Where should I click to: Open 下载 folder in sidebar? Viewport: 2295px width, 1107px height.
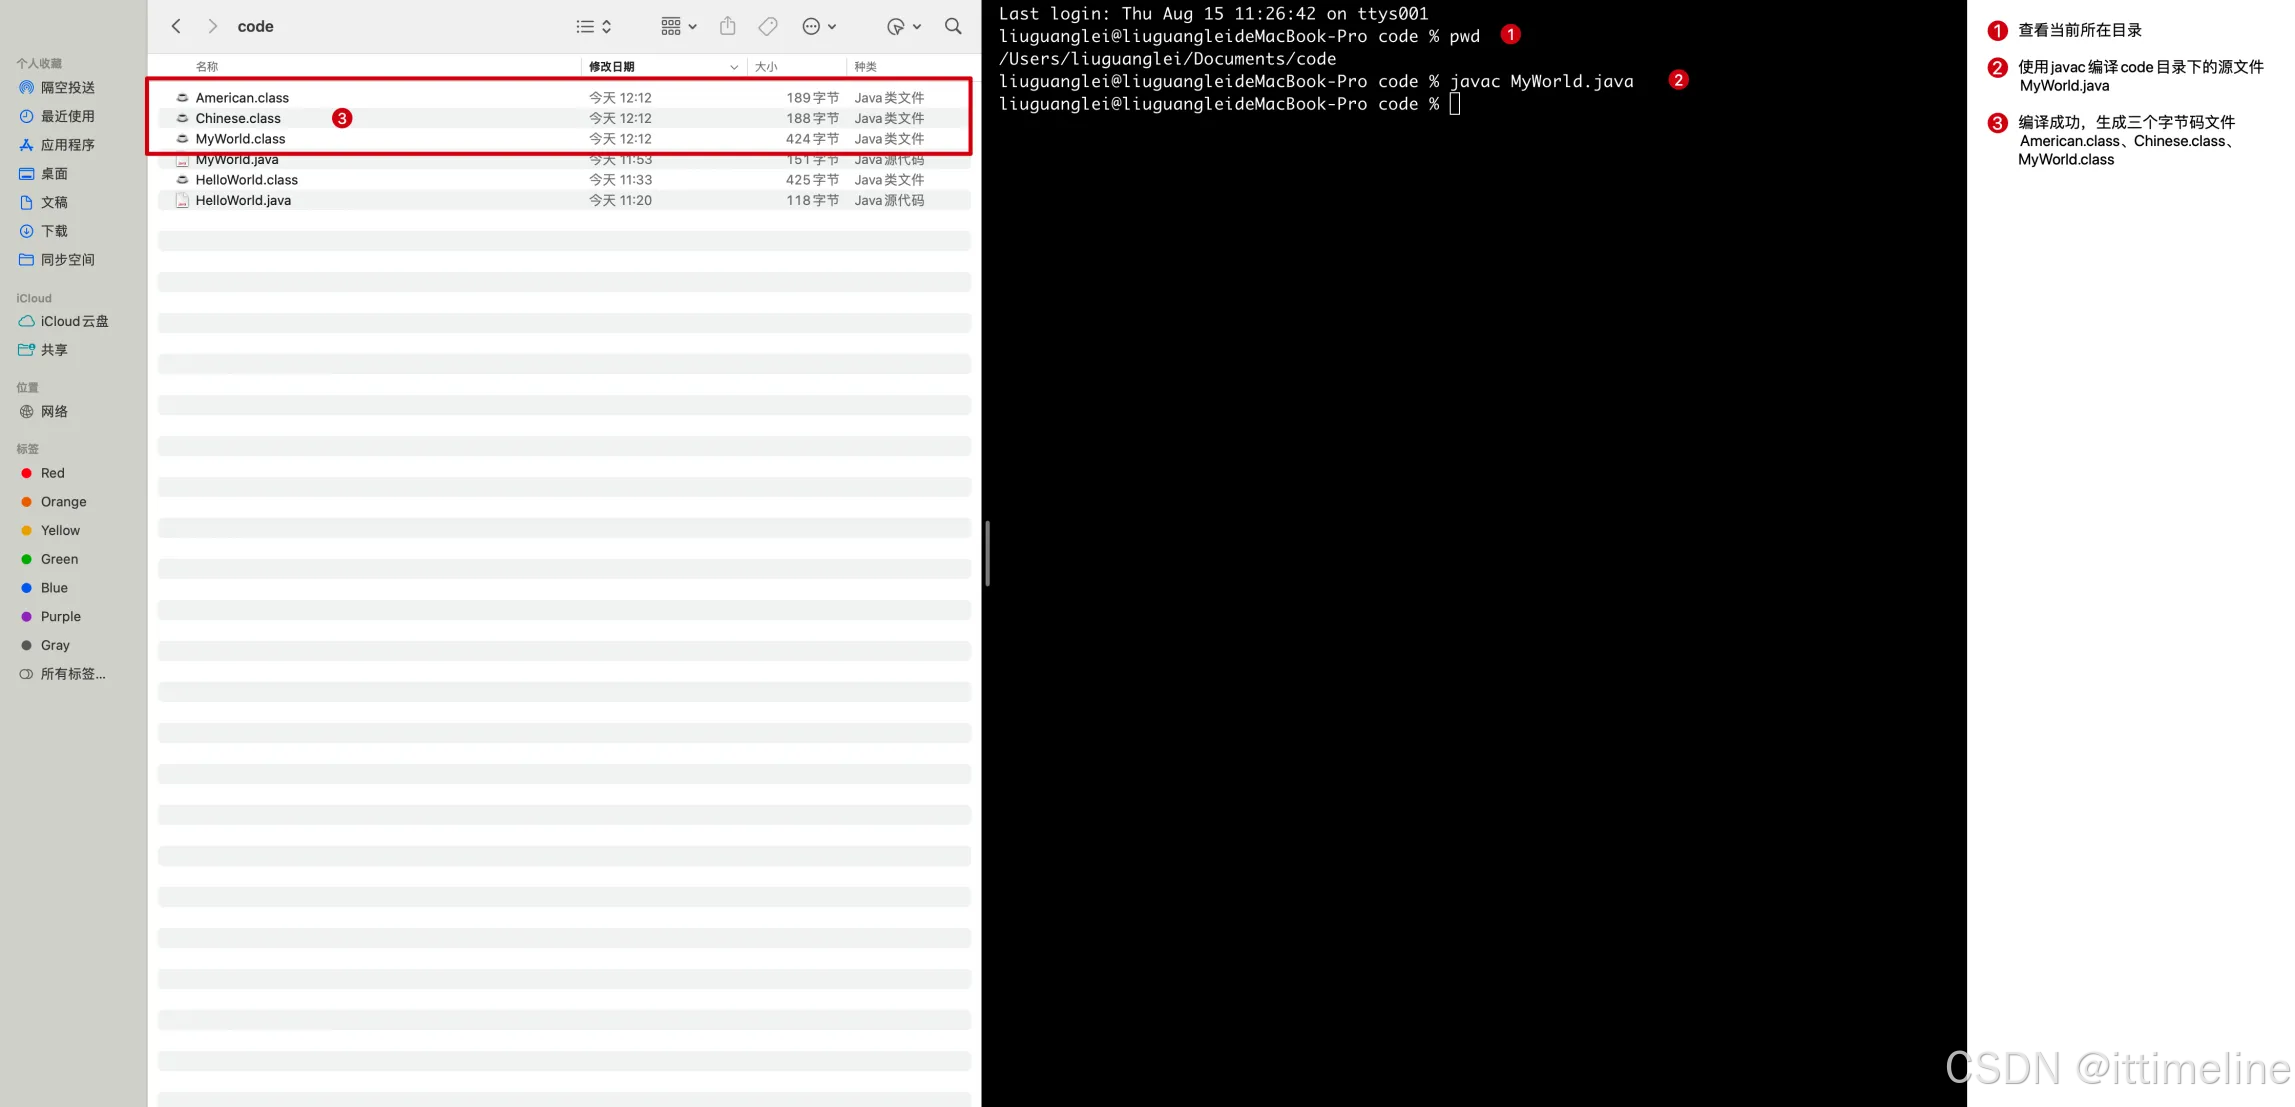point(54,231)
